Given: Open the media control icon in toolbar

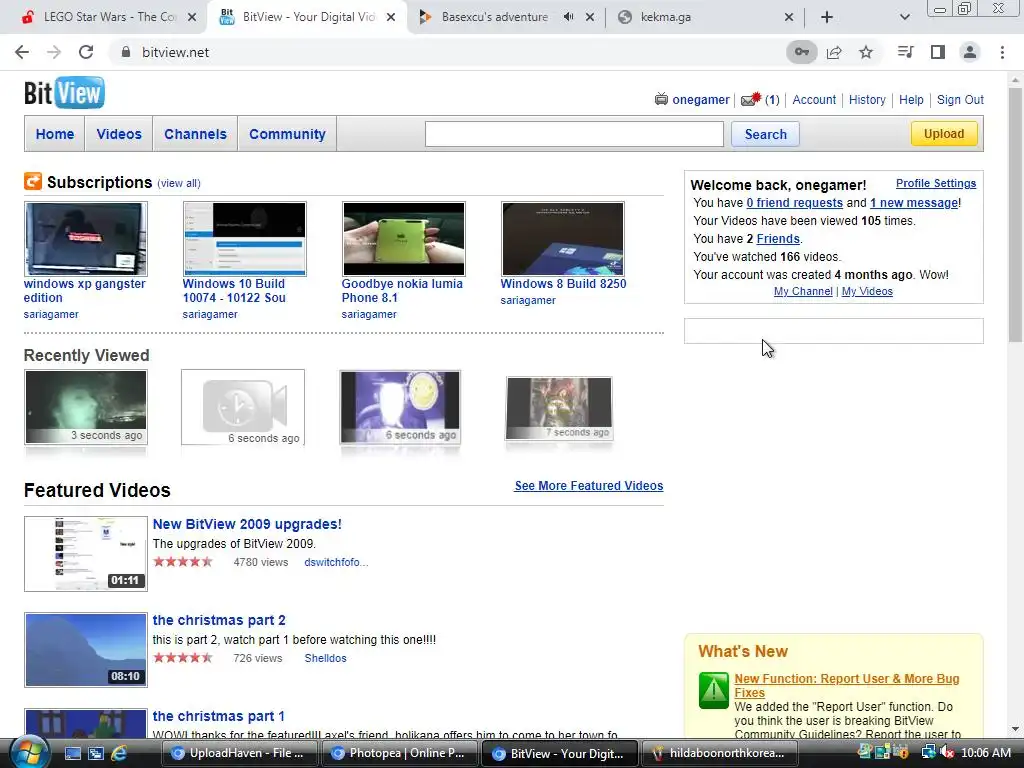Looking at the screenshot, I should coord(905,52).
